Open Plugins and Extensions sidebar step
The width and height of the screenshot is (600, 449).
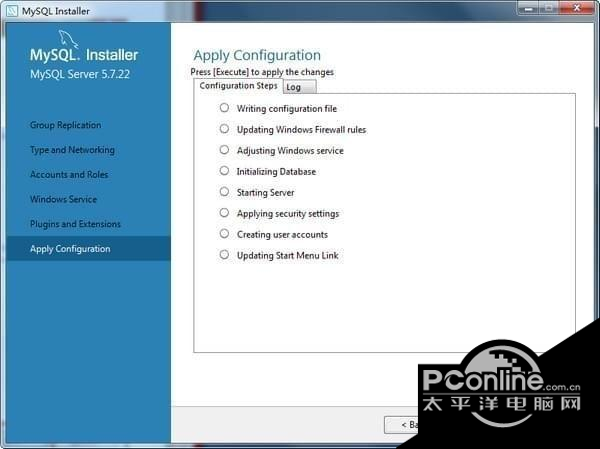point(75,224)
